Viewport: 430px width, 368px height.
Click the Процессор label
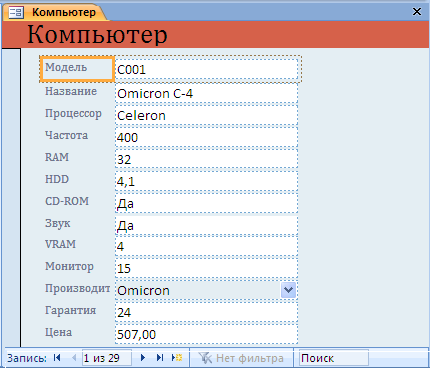pos(73,114)
